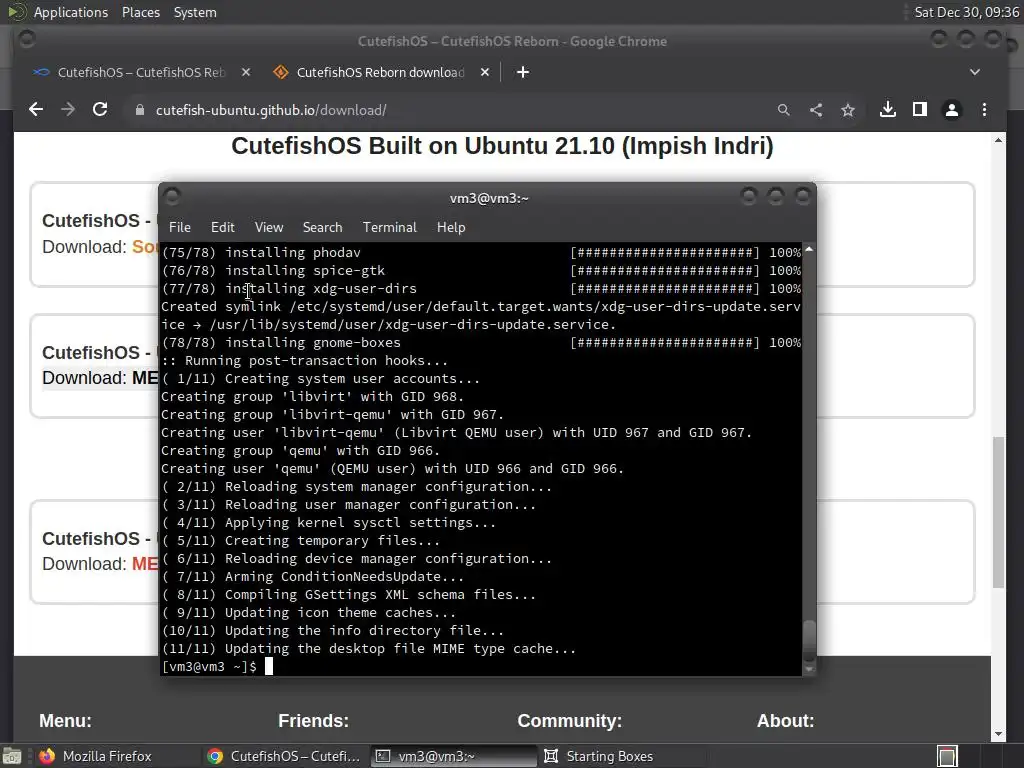Click Chrome's forward navigation arrow
Viewport: 1024px width, 768px height.
click(68, 110)
